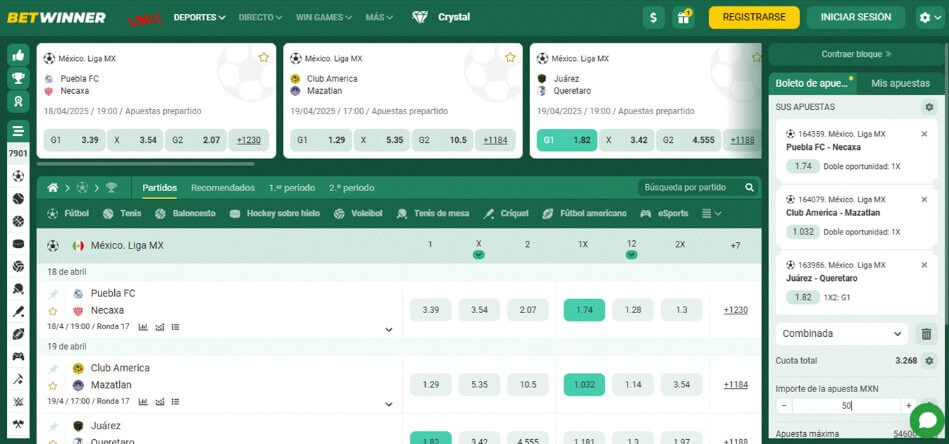The height and width of the screenshot is (444, 949).
Task: Pin the Club America match row
Action: click(x=53, y=368)
